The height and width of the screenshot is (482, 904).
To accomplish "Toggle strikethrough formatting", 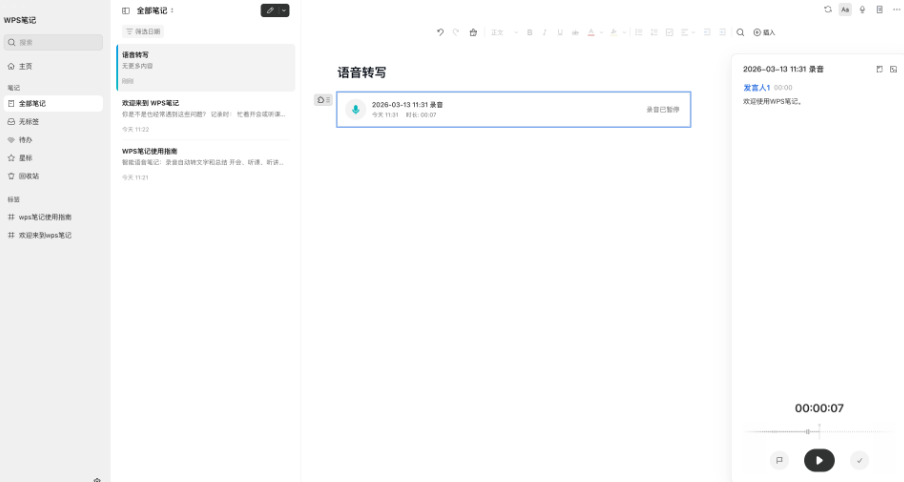I will click(575, 32).
